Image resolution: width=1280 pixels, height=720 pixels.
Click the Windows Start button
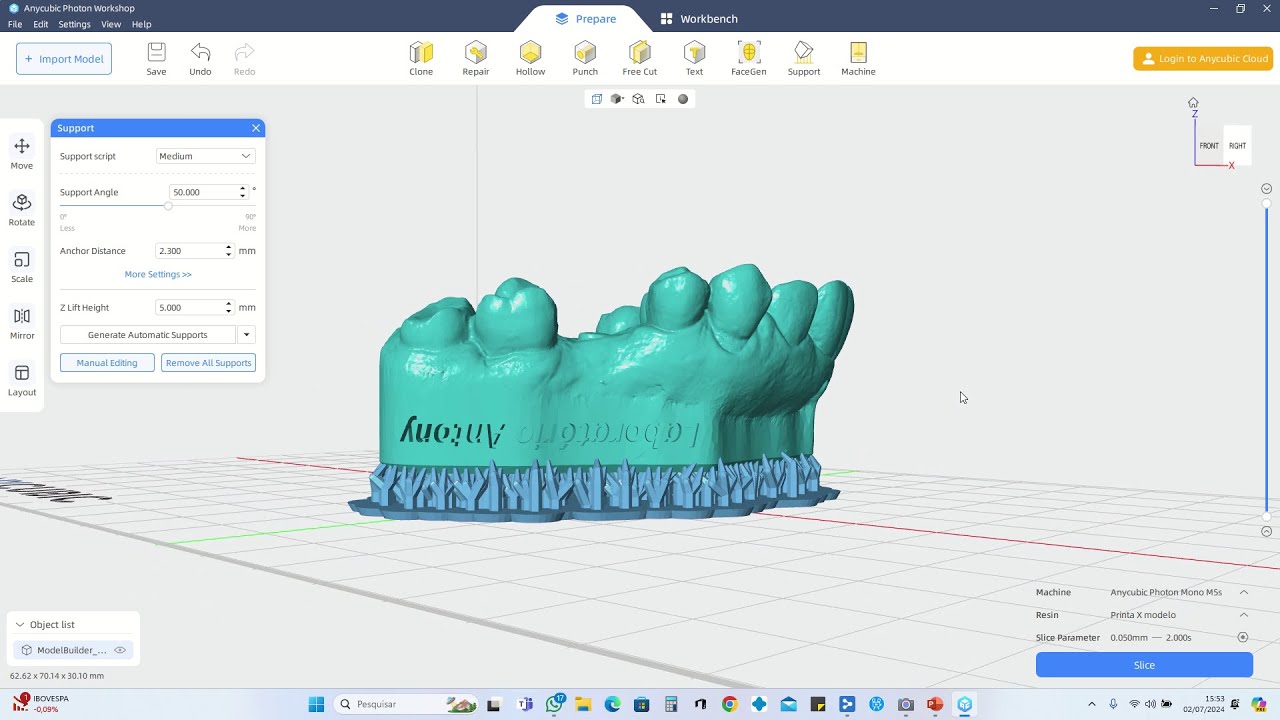[316, 704]
